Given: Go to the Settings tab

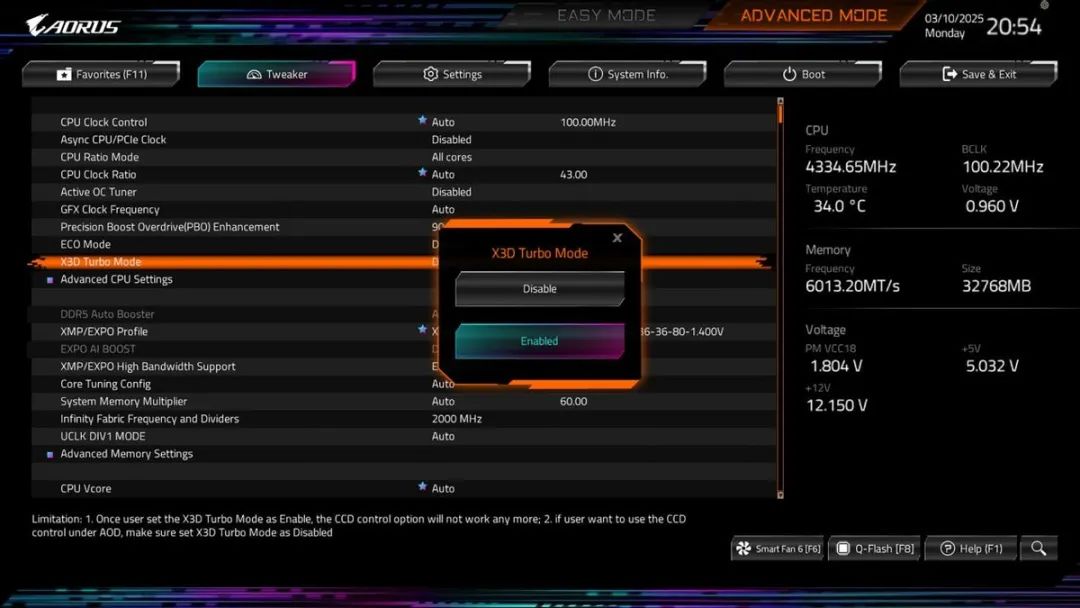Looking at the screenshot, I should (x=452, y=74).
